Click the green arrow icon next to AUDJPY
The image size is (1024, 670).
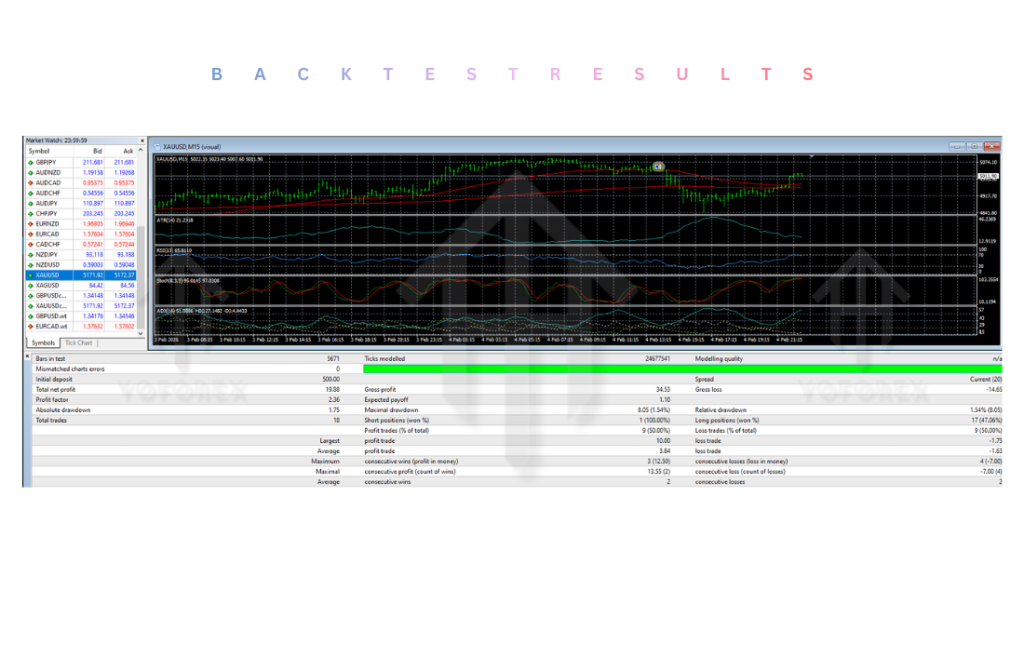click(32, 203)
